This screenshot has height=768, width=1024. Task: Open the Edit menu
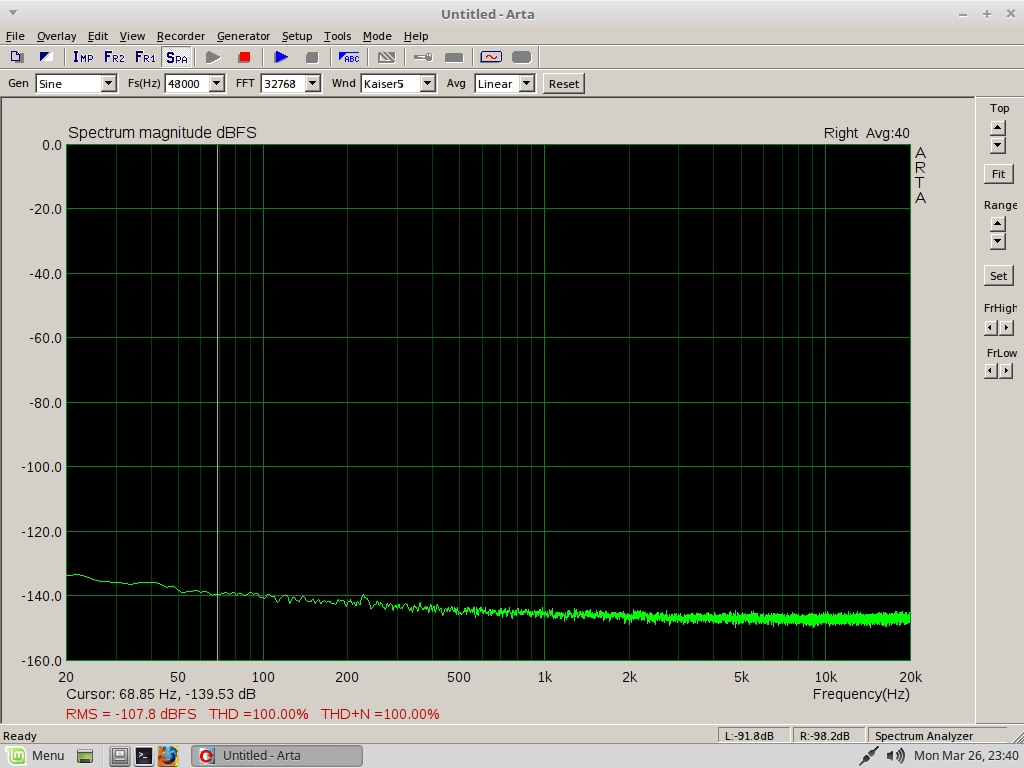pos(97,36)
